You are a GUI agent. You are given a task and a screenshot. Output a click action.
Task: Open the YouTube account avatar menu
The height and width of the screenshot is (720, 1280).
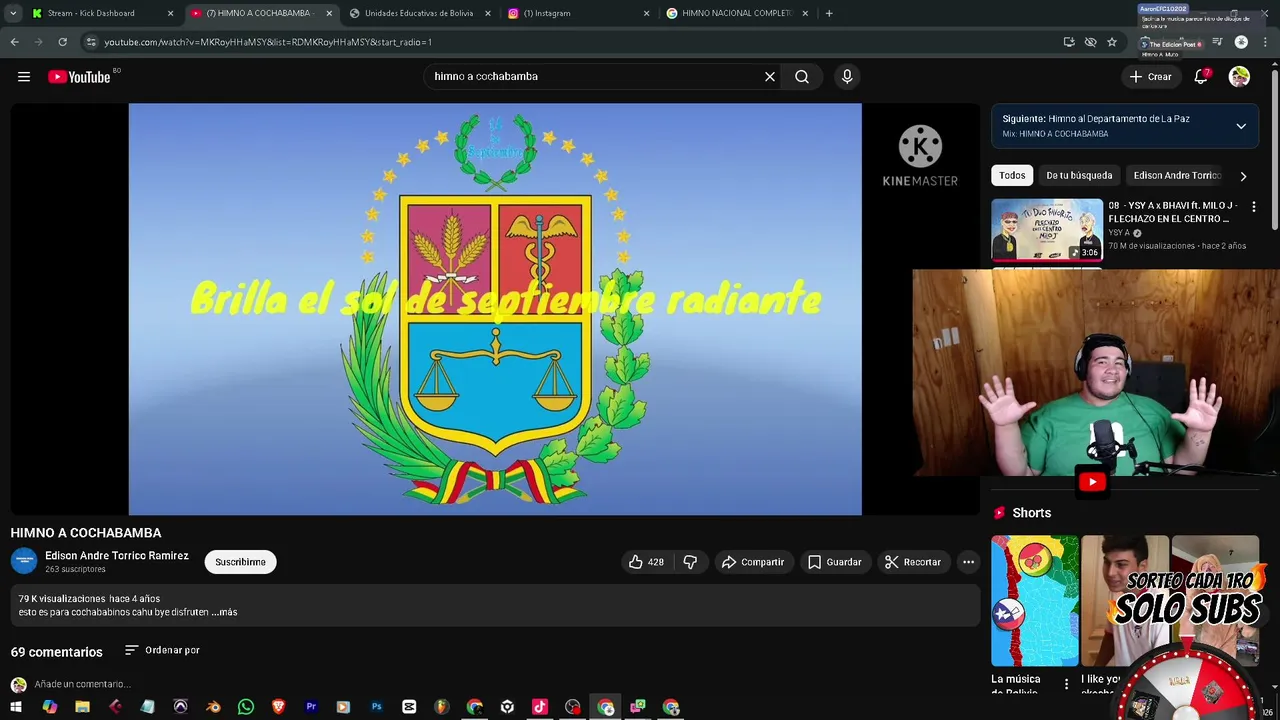(1239, 77)
